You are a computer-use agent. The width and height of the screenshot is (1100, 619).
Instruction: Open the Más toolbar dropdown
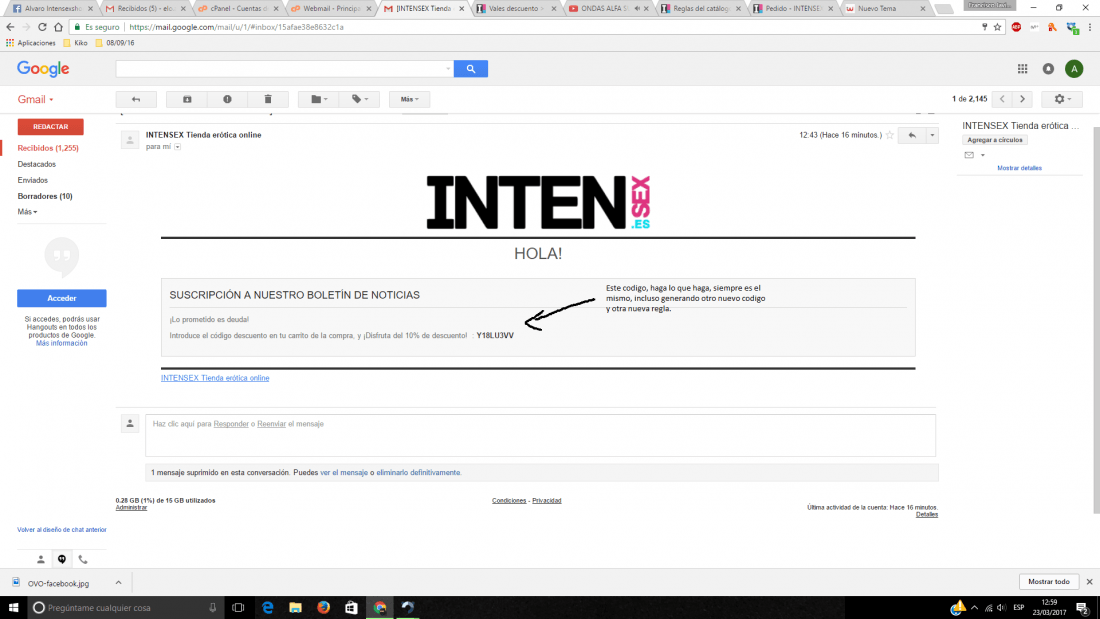pyautogui.click(x=410, y=99)
